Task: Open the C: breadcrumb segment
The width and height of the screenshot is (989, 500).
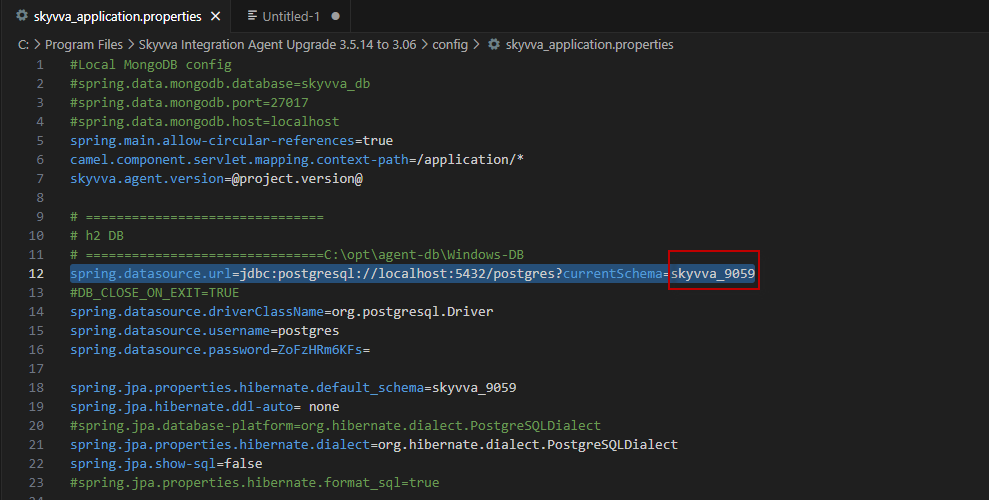Action: coord(24,45)
